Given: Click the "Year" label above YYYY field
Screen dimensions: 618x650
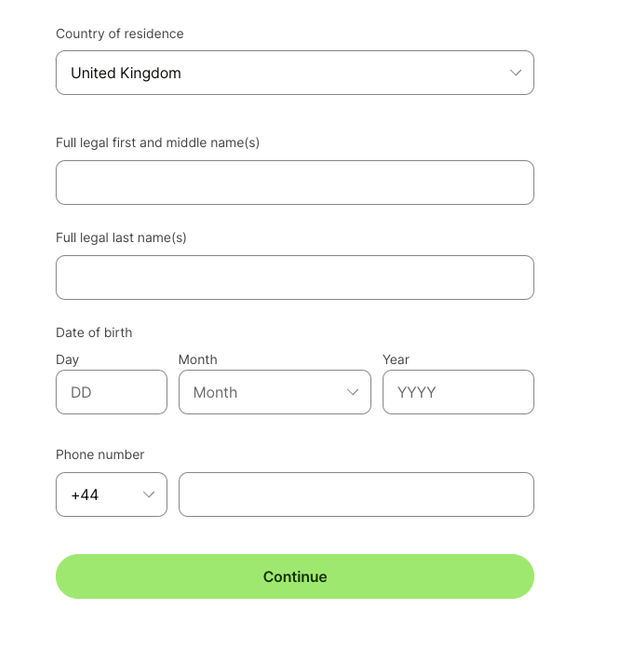Looking at the screenshot, I should pos(396,360).
